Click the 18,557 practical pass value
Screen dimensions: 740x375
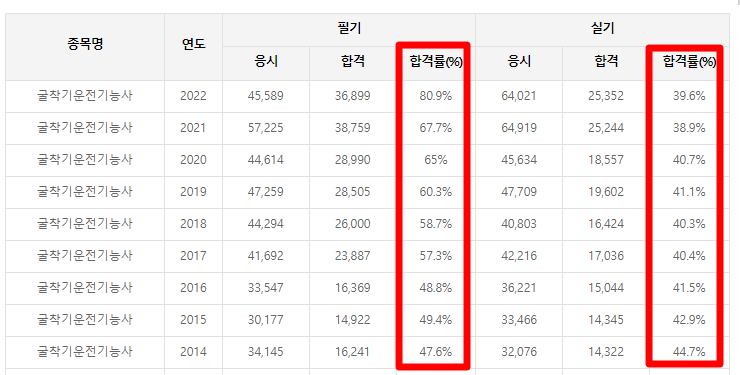click(x=606, y=160)
